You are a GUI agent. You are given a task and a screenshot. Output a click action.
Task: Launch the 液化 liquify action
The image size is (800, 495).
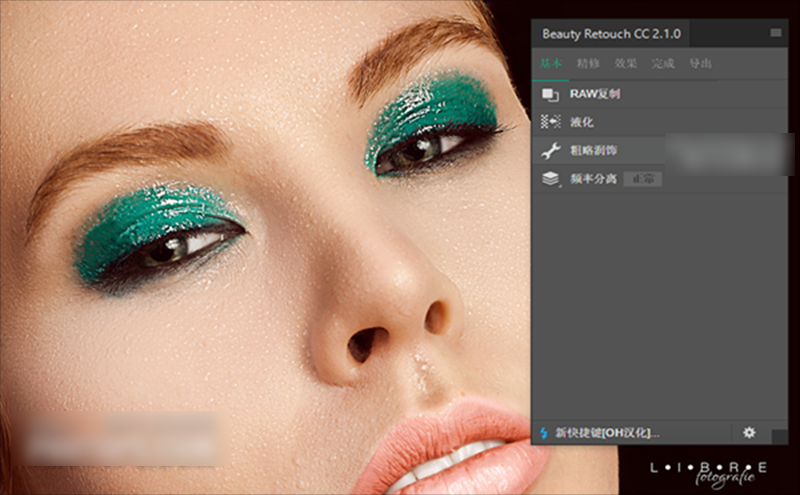click(582, 122)
